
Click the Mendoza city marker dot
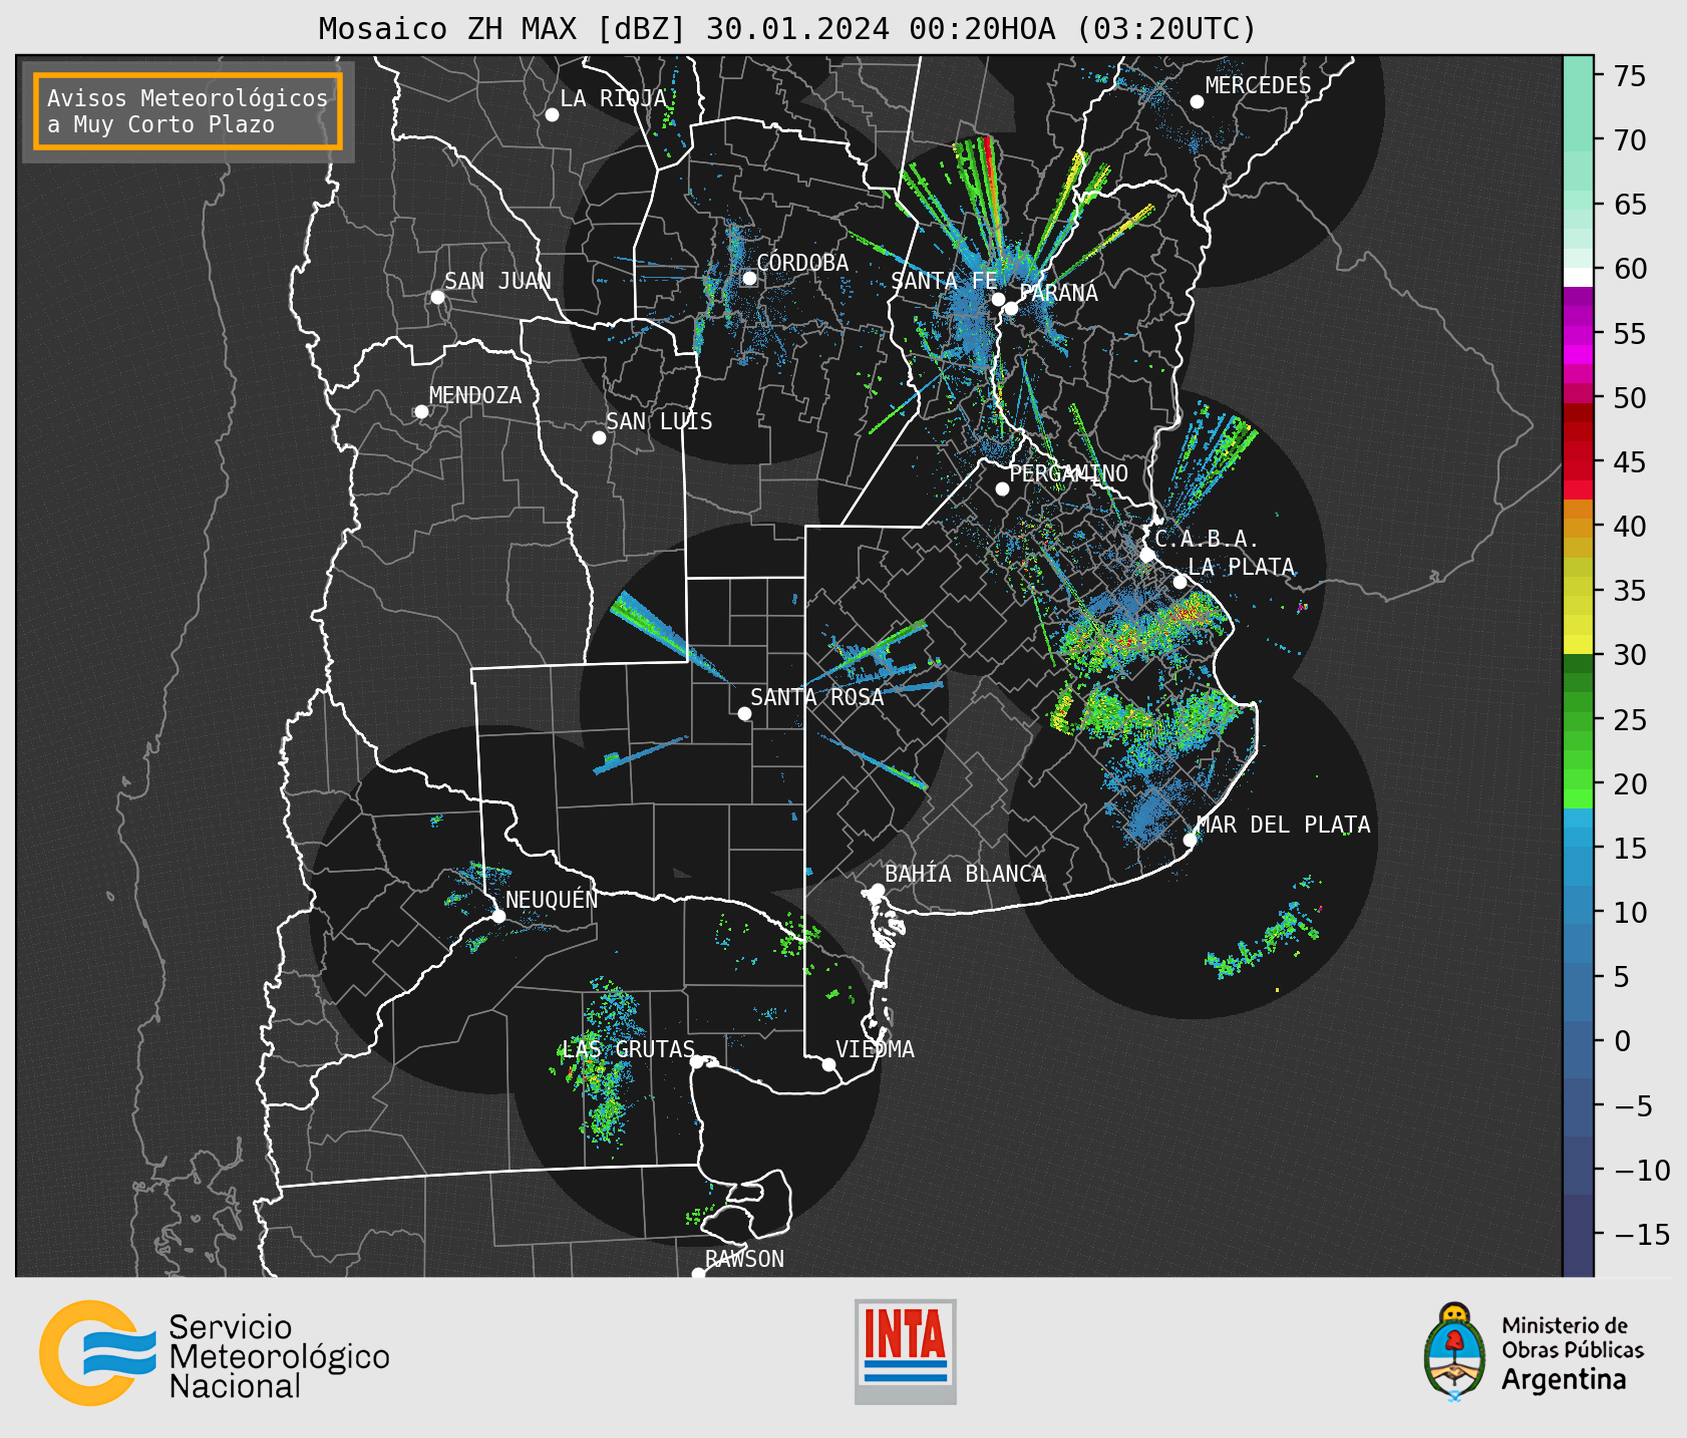pyautogui.click(x=422, y=412)
